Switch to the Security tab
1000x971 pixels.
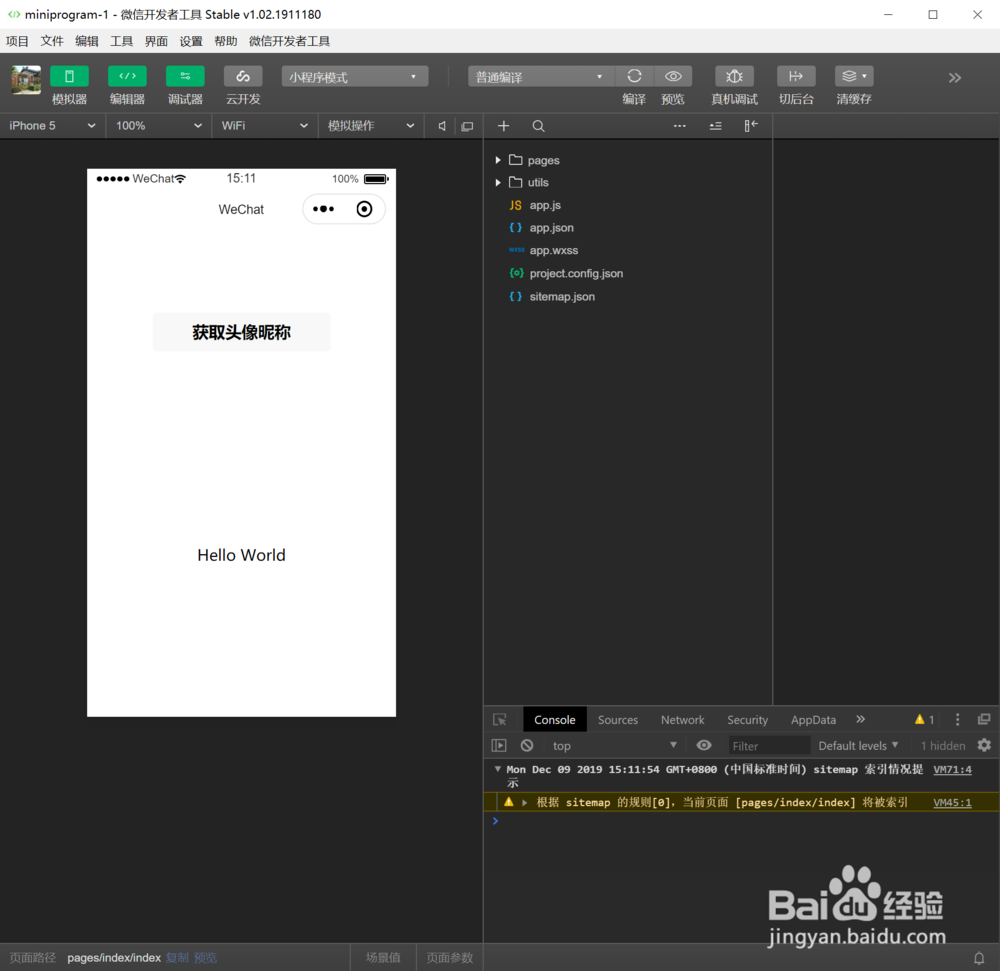tap(747, 720)
